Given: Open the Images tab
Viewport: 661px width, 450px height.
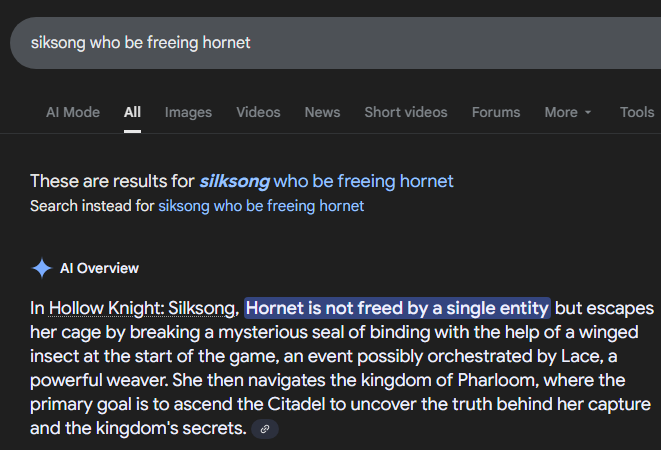Looking at the screenshot, I should pyautogui.click(x=188, y=112).
